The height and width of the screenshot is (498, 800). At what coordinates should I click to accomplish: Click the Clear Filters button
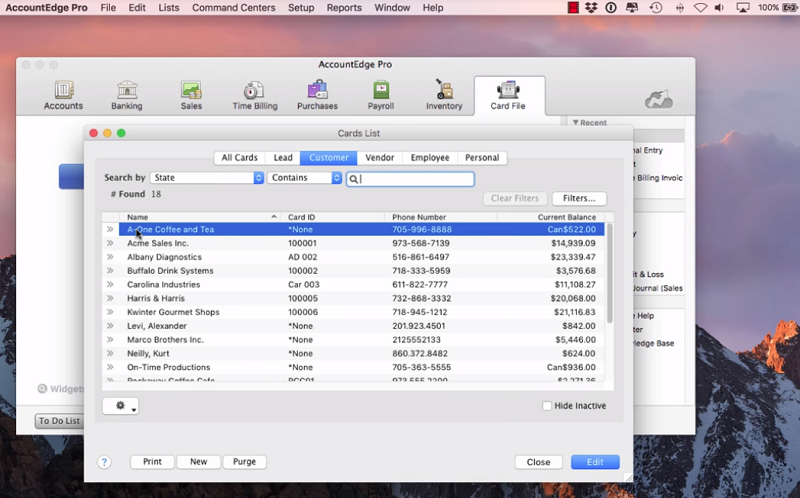[515, 198]
